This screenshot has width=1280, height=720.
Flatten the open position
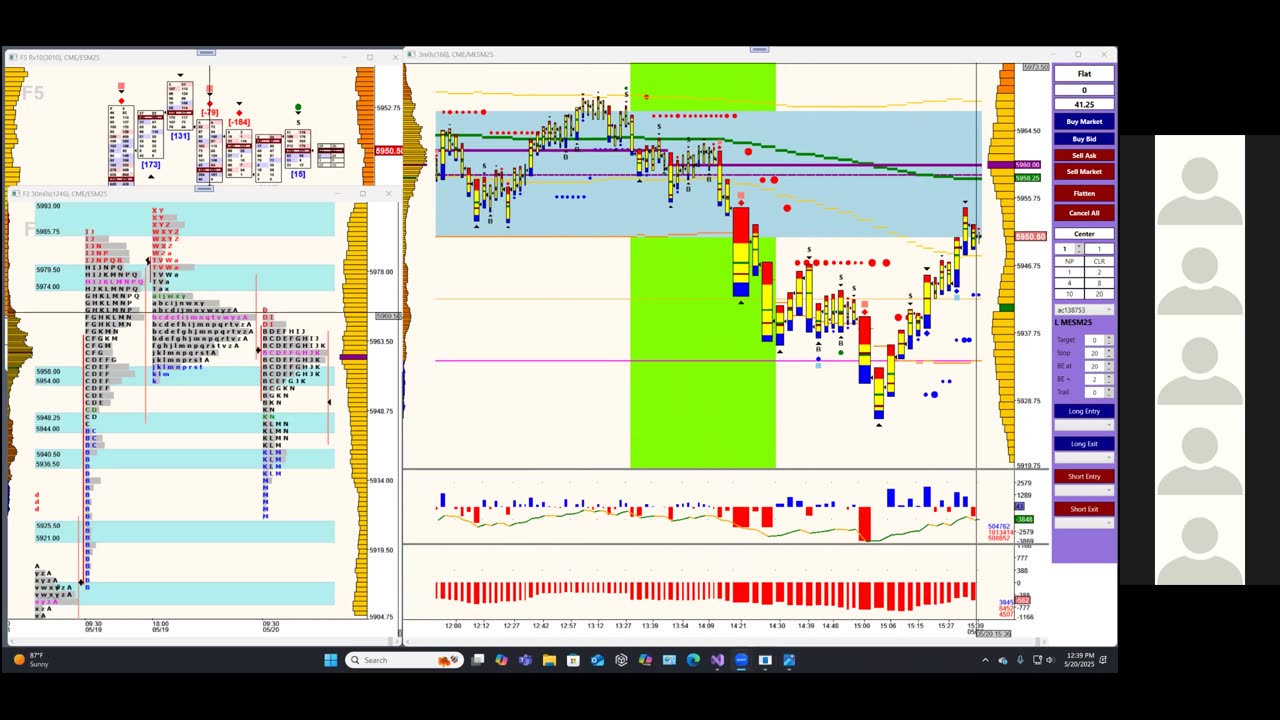pos(1084,193)
